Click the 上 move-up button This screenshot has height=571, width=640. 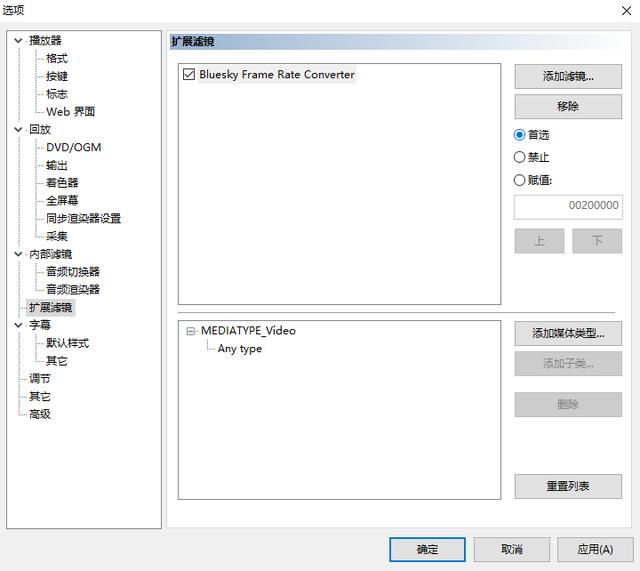[x=539, y=241]
